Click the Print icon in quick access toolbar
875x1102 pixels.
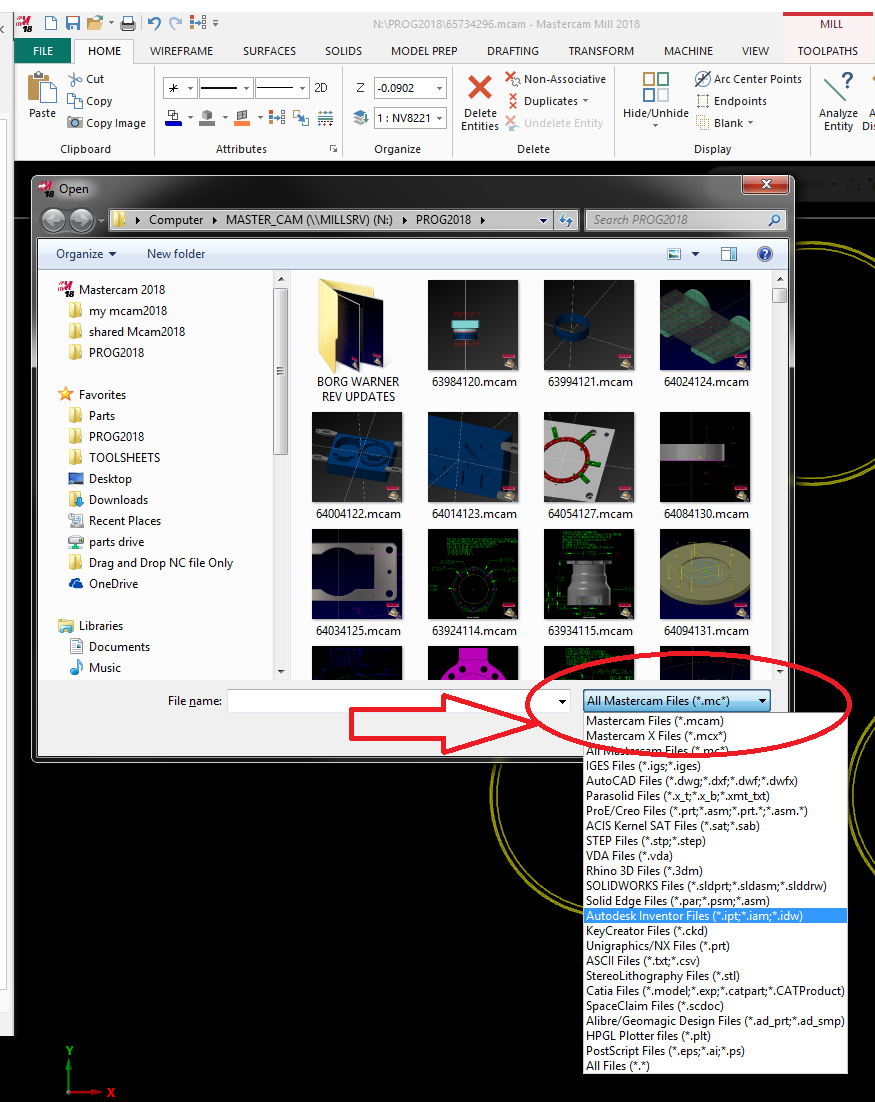[128, 24]
